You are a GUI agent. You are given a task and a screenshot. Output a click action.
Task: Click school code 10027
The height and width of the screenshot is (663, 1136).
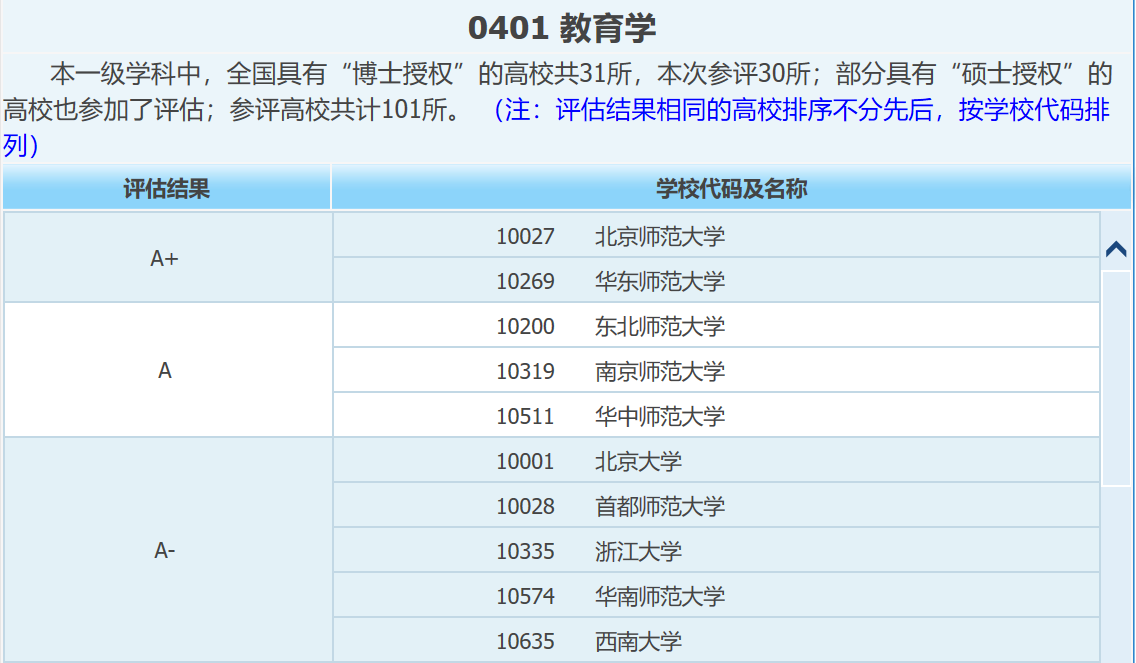(525, 237)
